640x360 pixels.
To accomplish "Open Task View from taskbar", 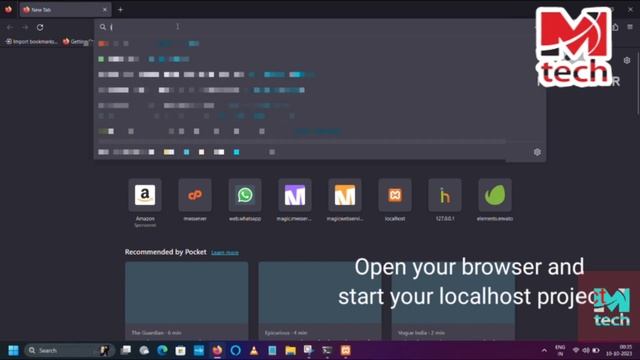I will (x=126, y=350).
